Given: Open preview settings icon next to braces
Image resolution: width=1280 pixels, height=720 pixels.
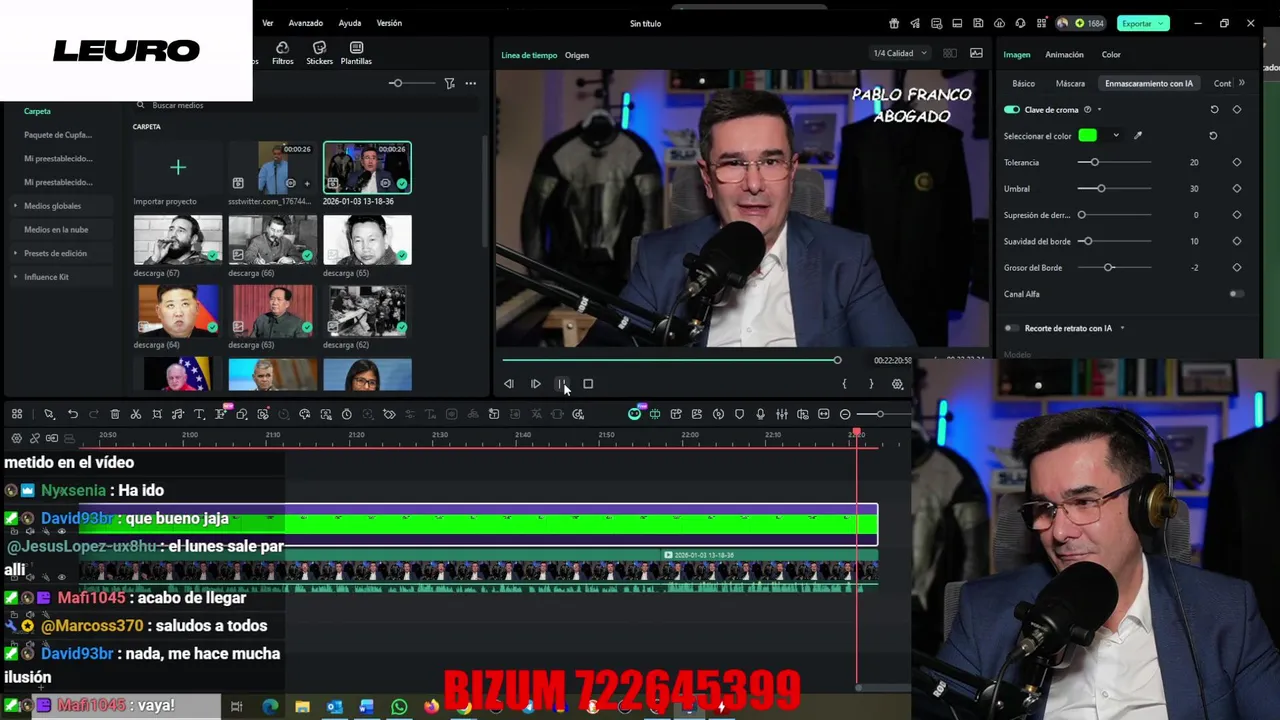Looking at the screenshot, I should pyautogui.click(x=897, y=384).
